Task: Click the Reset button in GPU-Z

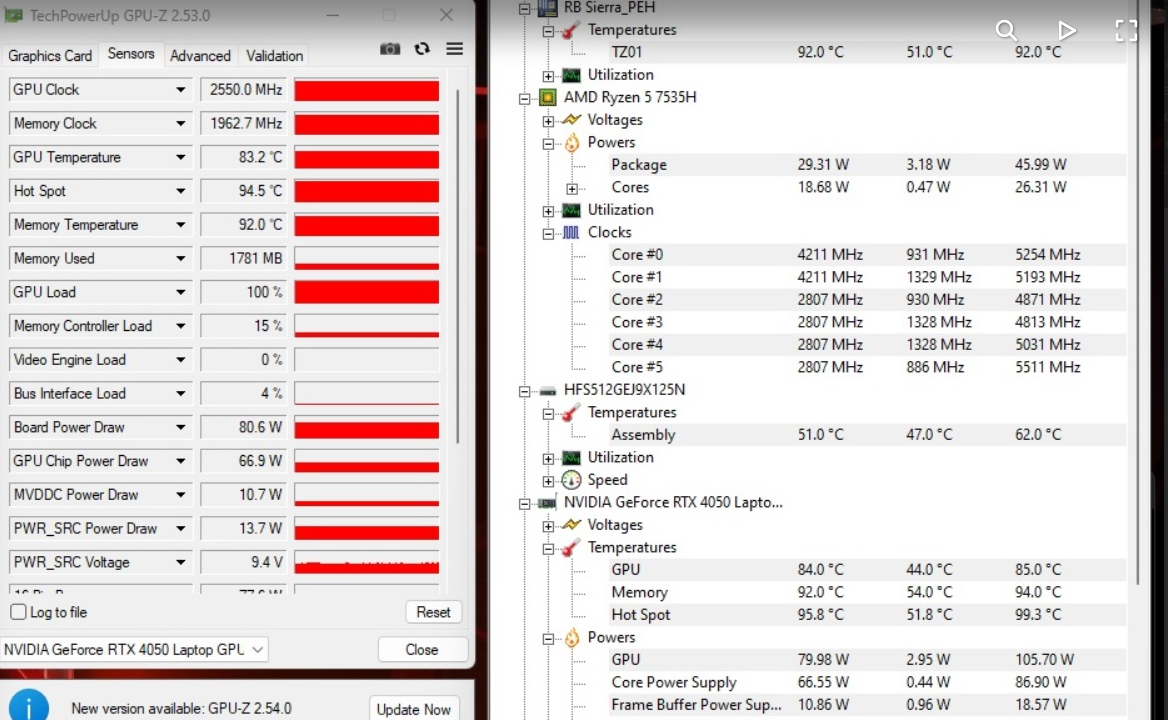Action: point(434,612)
